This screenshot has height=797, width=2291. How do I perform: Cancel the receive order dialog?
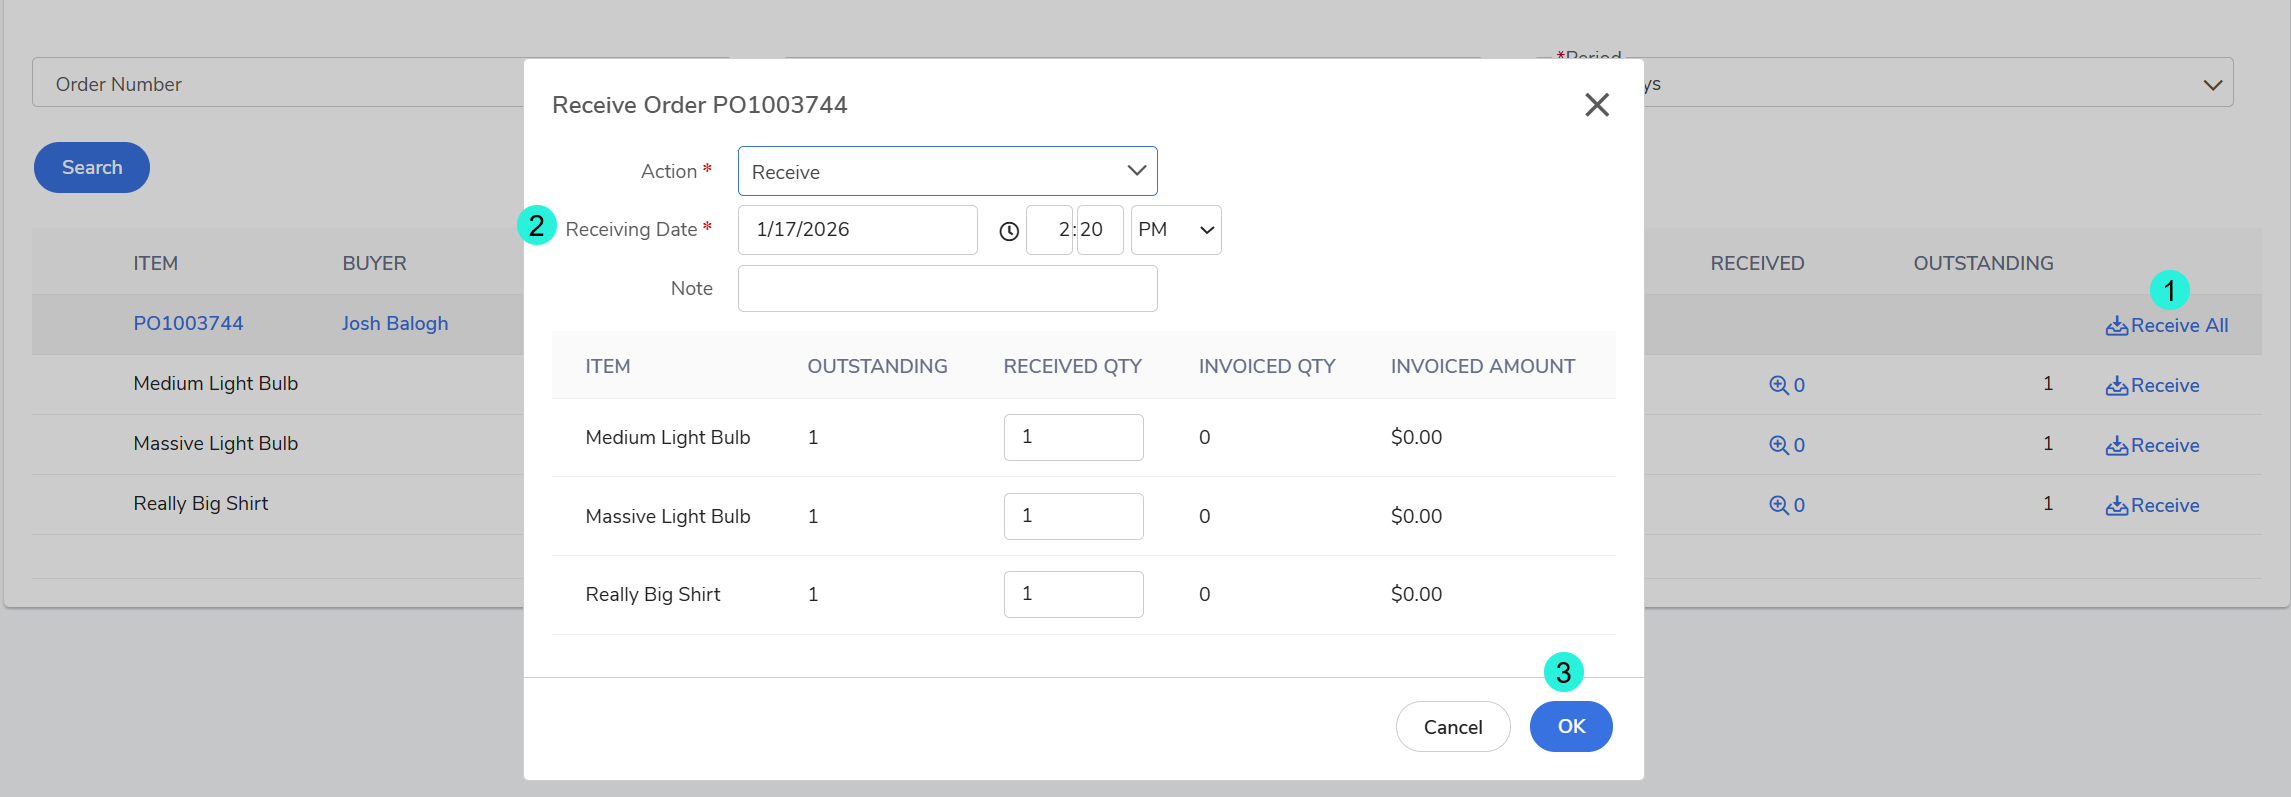tap(1452, 727)
